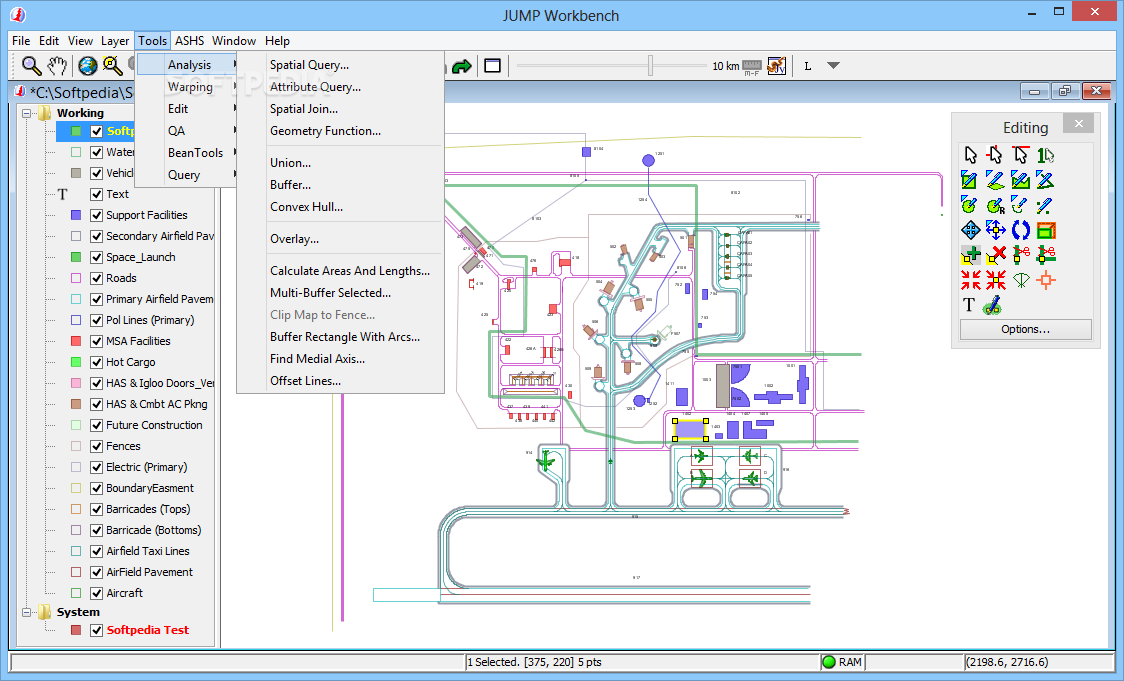Screen dimensions: 1124x681
Task: Open the toolbar dropdown arrow next to L
Action: pos(833,65)
